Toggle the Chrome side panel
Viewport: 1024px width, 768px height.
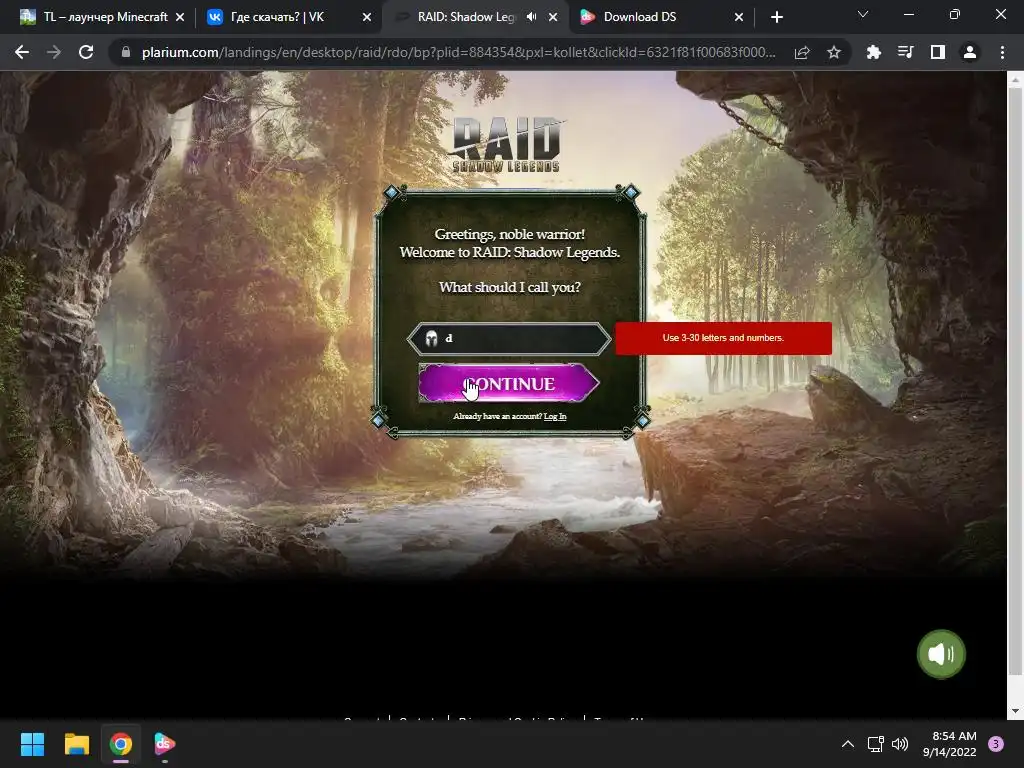[x=938, y=52]
